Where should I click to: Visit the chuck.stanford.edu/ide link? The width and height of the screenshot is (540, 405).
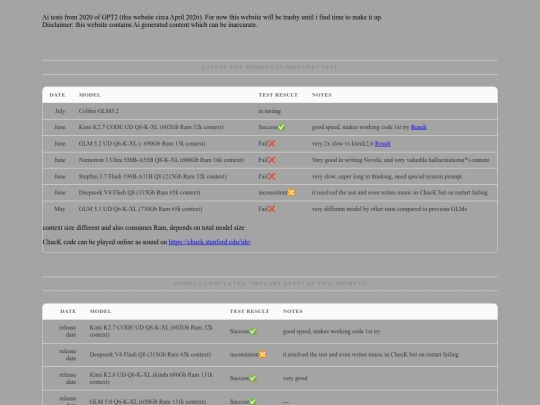[x=209, y=242]
